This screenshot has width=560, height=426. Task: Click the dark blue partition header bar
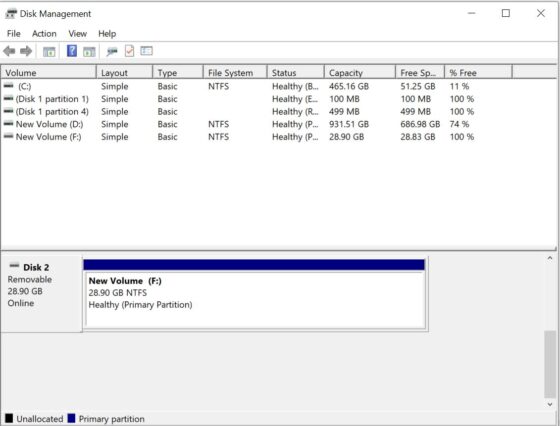(x=254, y=265)
